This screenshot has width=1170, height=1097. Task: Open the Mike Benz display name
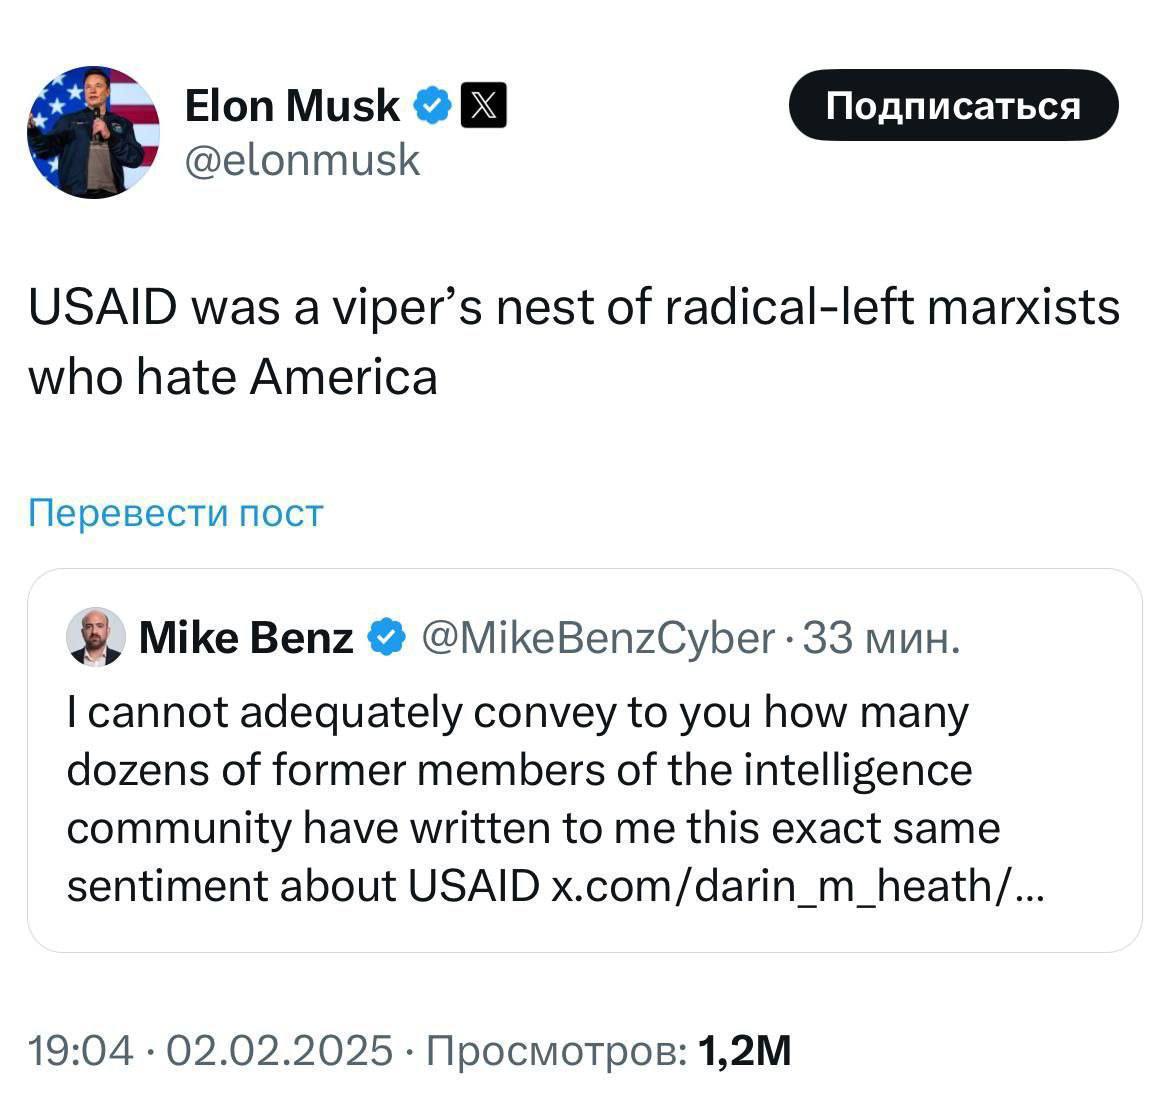245,637
